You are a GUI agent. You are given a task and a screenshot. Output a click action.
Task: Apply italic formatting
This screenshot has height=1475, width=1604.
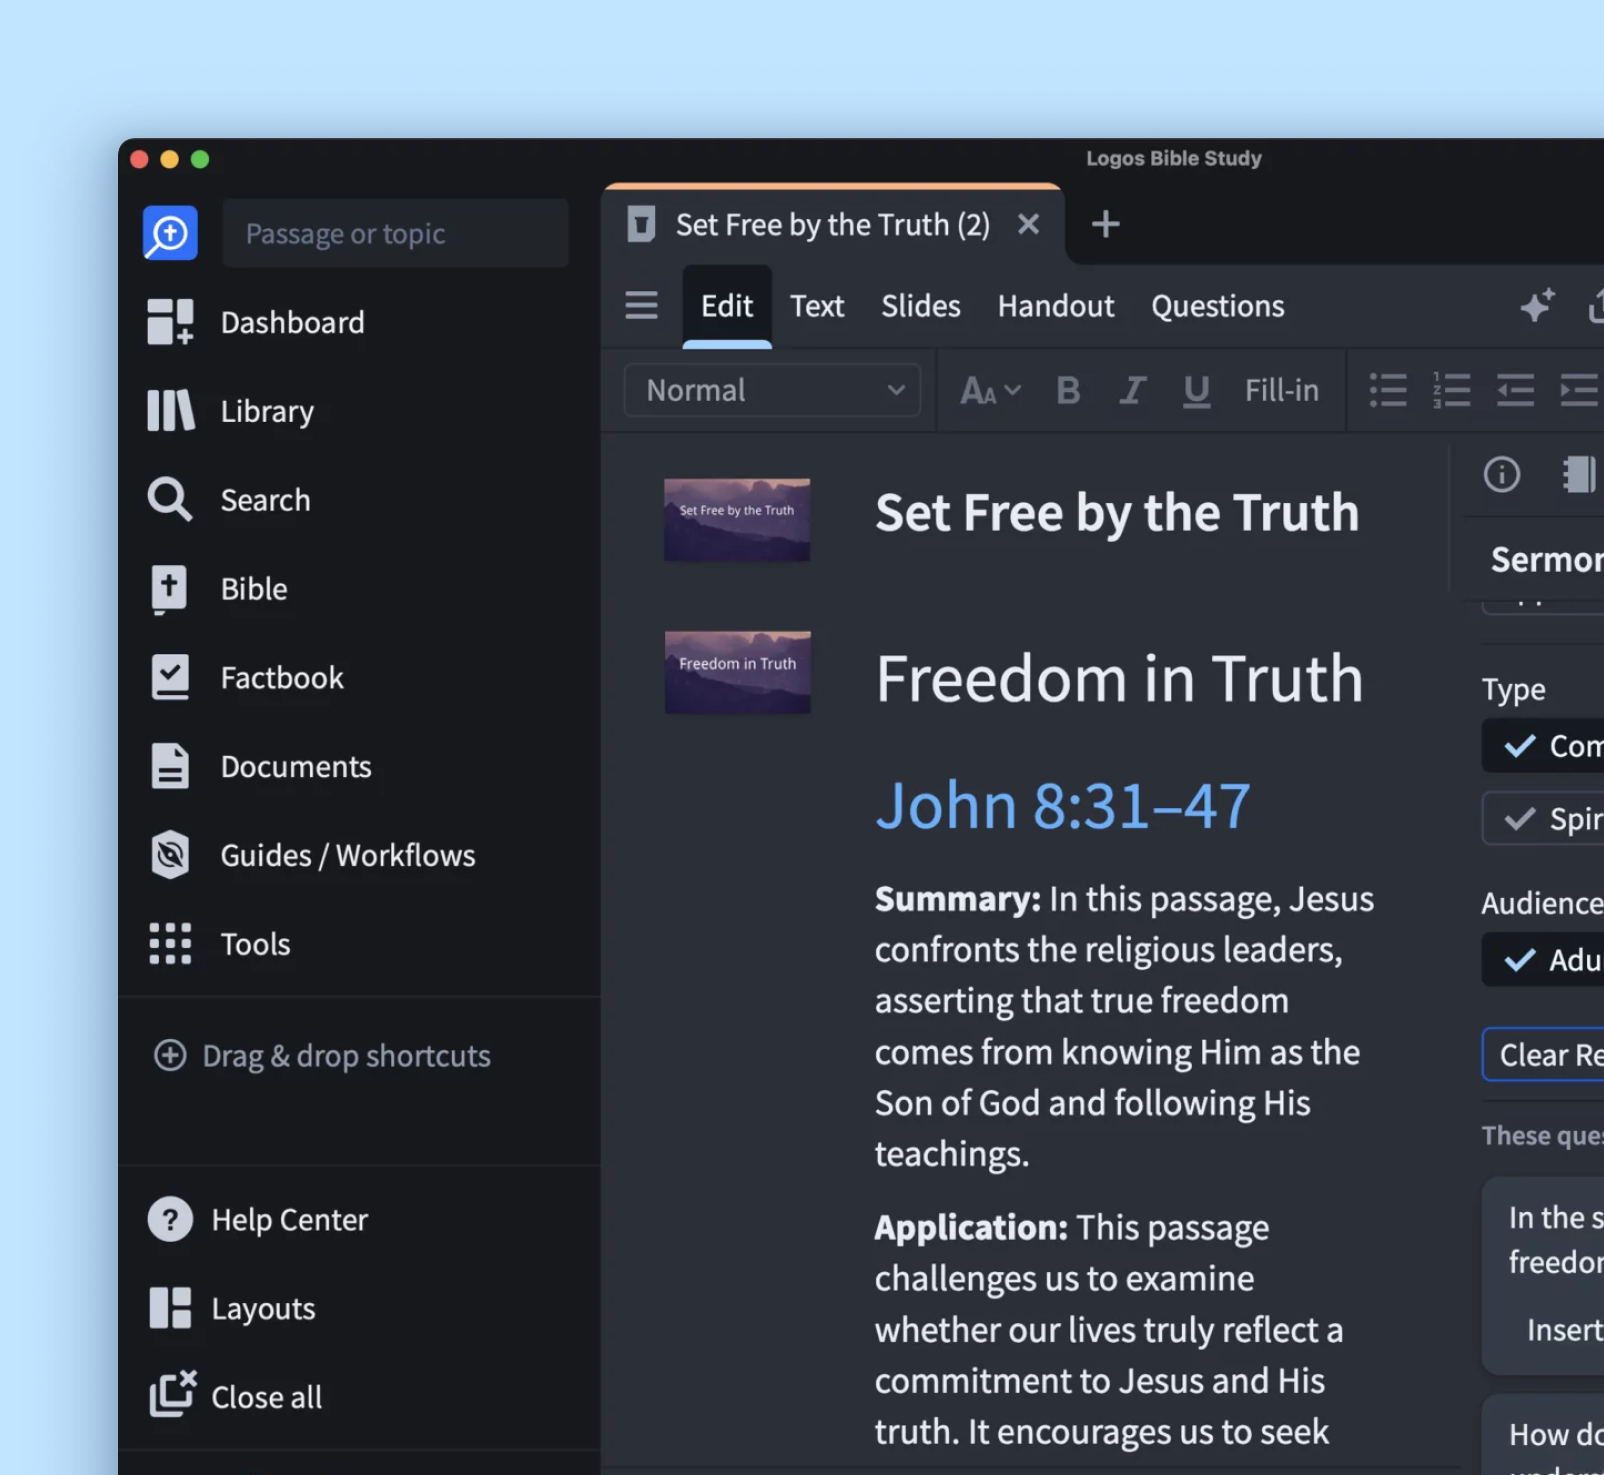pos(1131,391)
